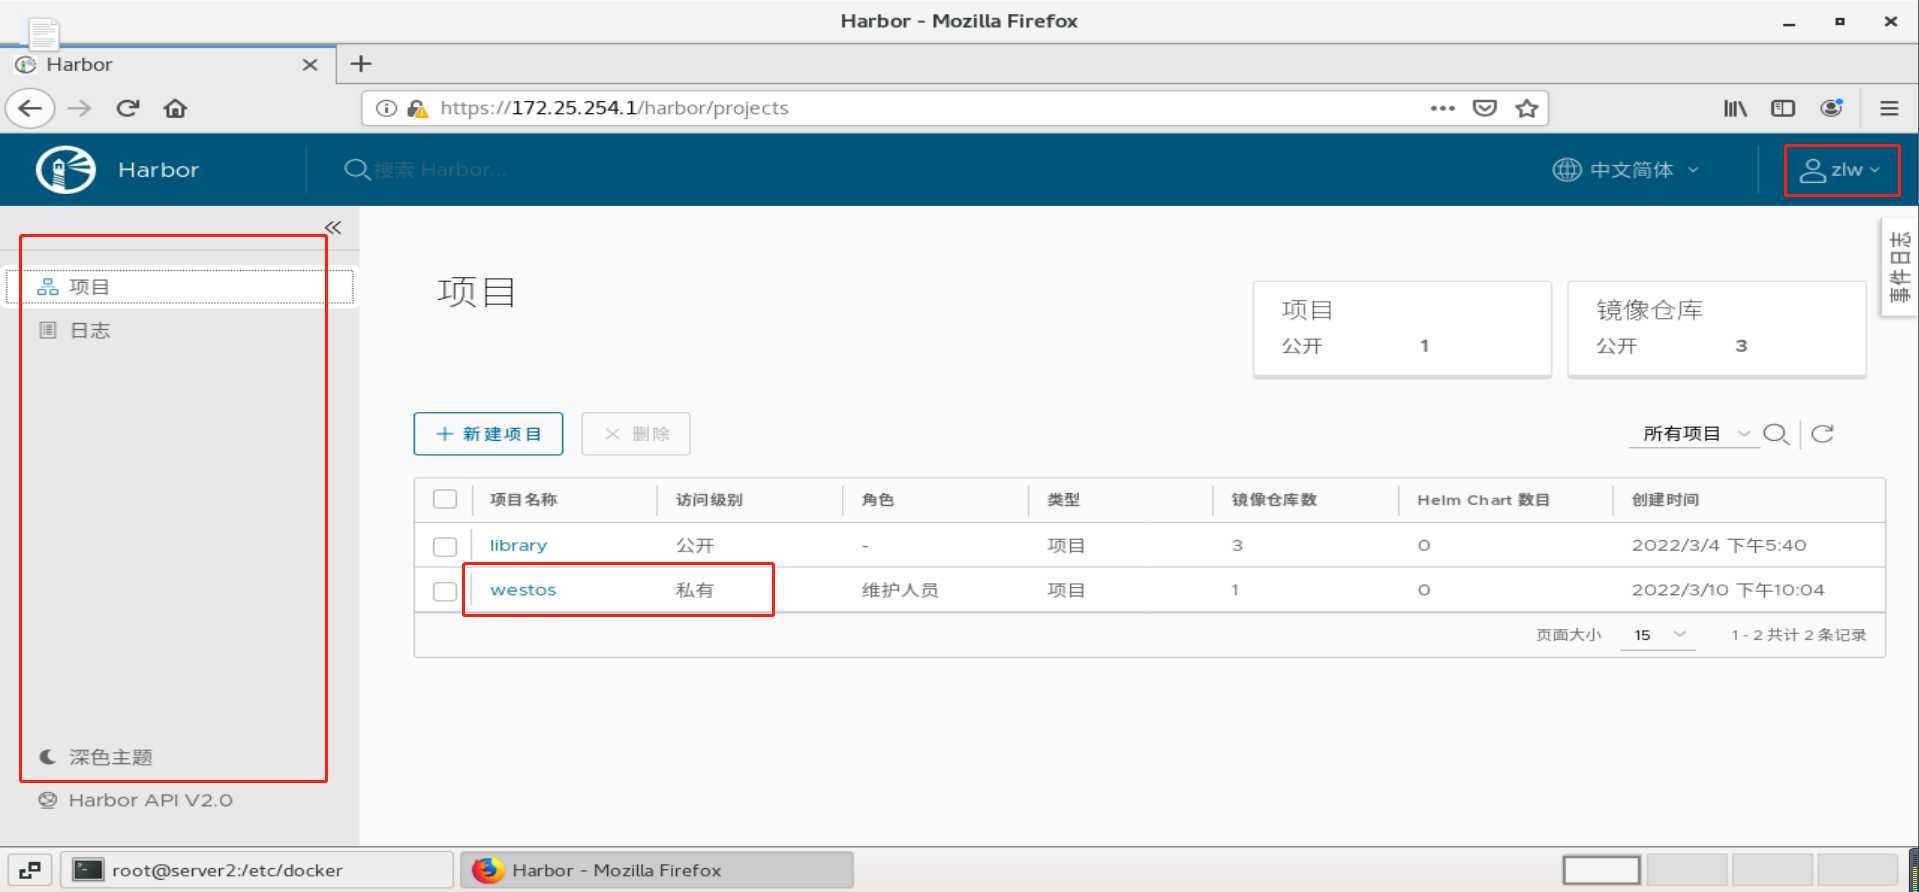Select the Harbor Firefox taskbar entry
1919x892 pixels.
pyautogui.click(x=657, y=870)
